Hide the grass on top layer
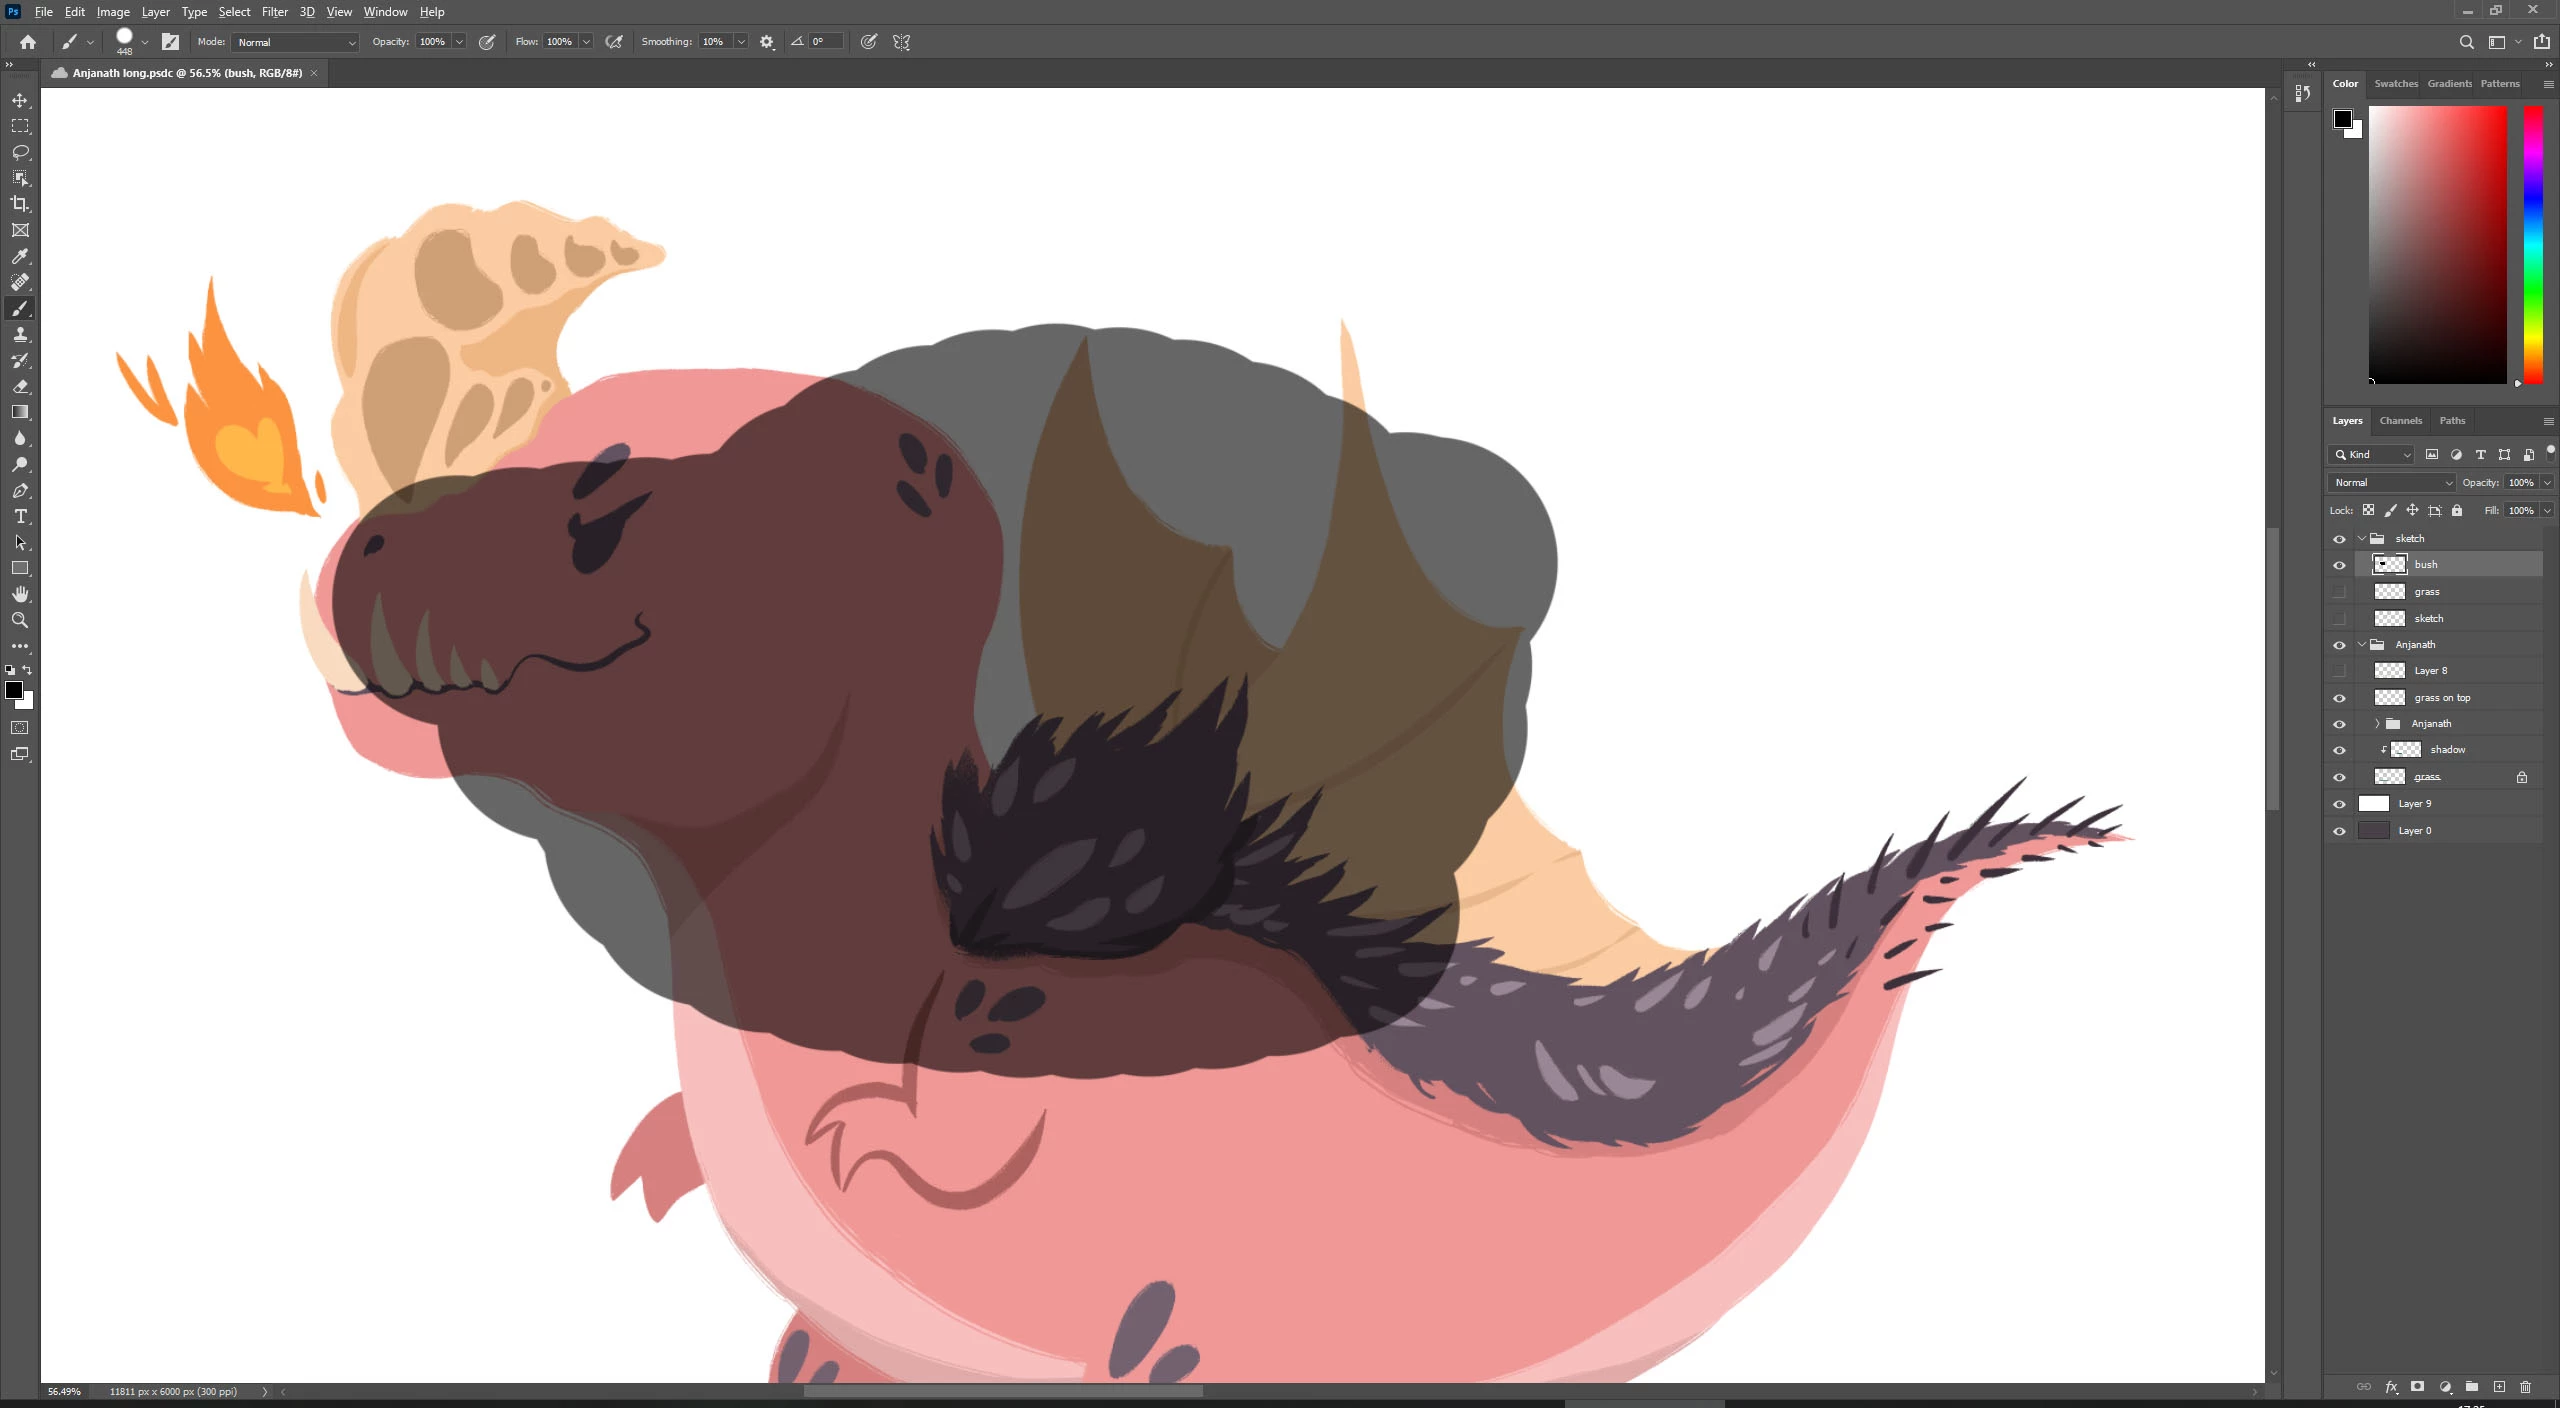The height and width of the screenshot is (1408, 2560). pos(2339,698)
